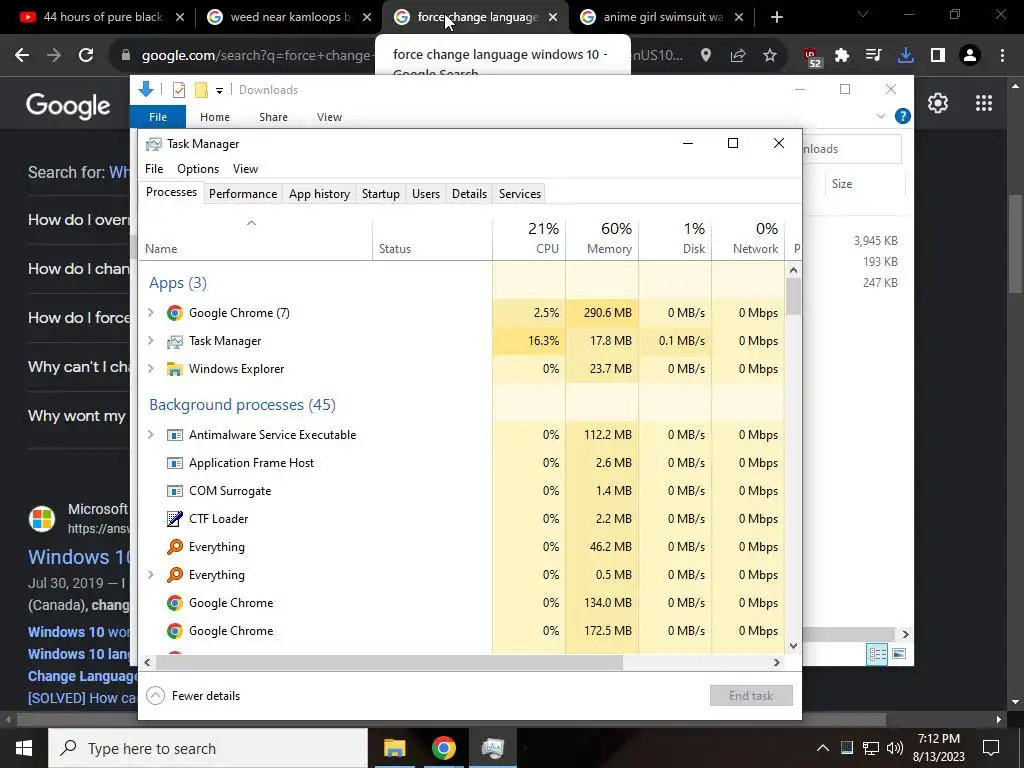1024x768 pixels.
Task: Open the Share tab in Downloads window
Action: [273, 117]
